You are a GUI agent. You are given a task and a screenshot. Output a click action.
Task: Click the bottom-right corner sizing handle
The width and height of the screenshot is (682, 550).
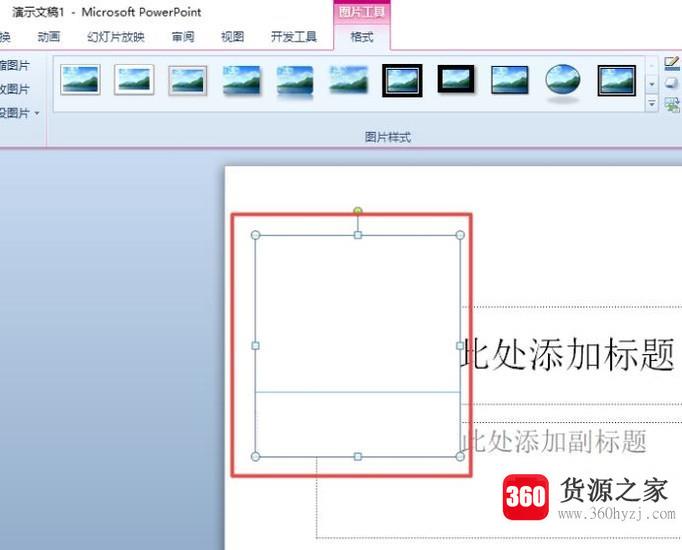[x=460, y=457]
